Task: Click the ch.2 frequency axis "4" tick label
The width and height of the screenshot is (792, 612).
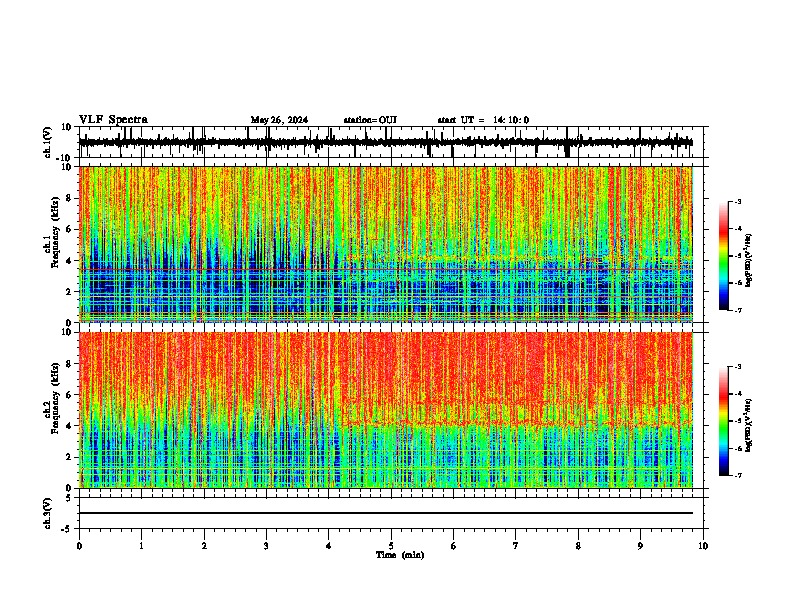Action: [x=70, y=426]
